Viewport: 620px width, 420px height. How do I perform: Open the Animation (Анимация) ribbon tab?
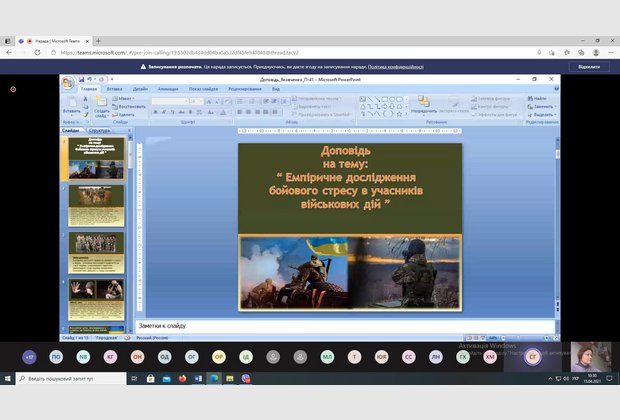[x=166, y=88]
